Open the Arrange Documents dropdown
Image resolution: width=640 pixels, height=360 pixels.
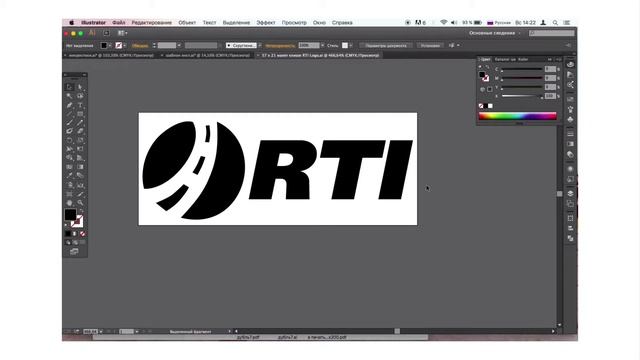pos(122,33)
